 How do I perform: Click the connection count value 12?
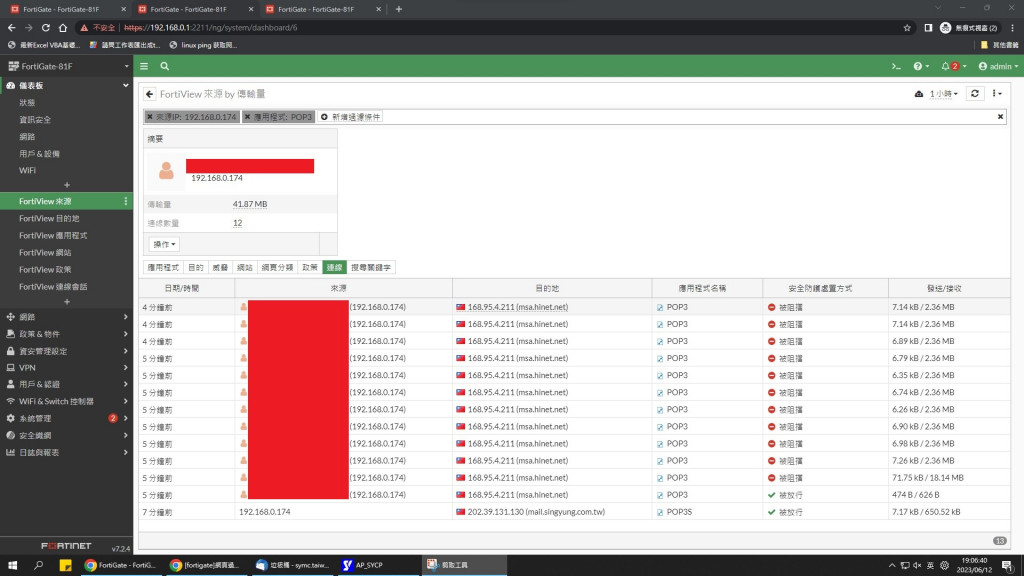click(x=237, y=223)
